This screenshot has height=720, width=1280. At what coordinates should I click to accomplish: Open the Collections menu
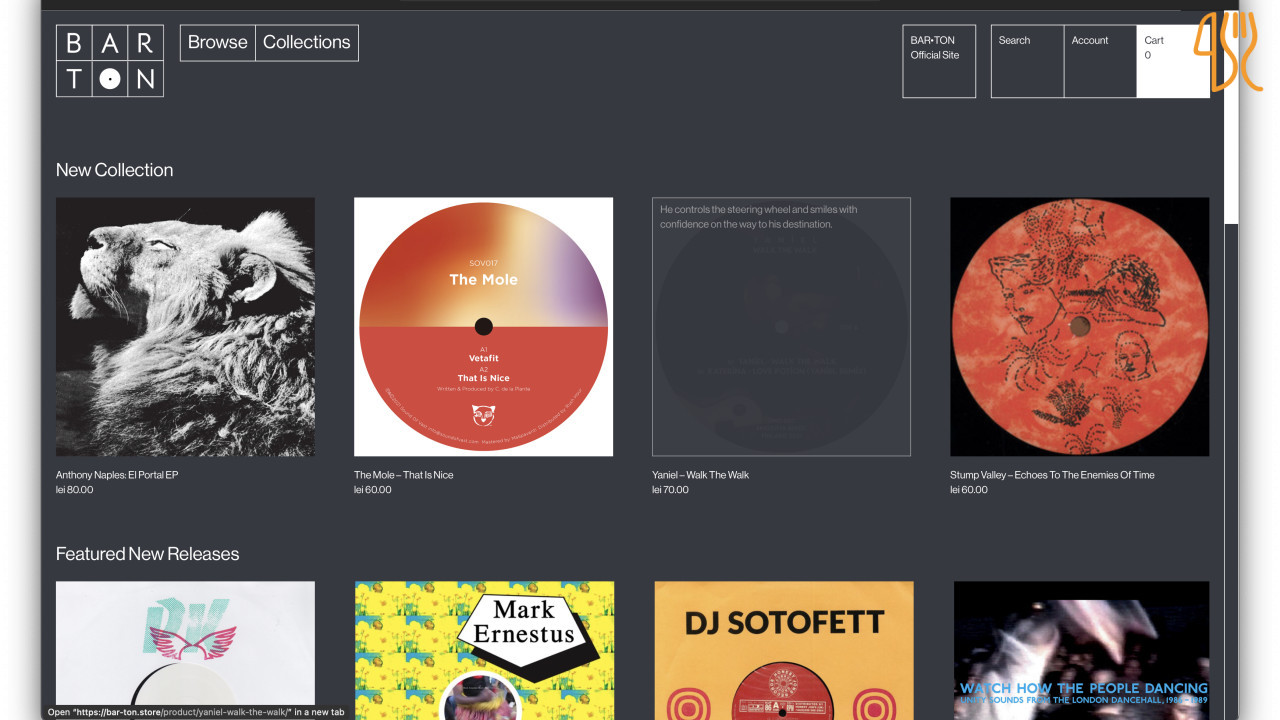click(307, 43)
